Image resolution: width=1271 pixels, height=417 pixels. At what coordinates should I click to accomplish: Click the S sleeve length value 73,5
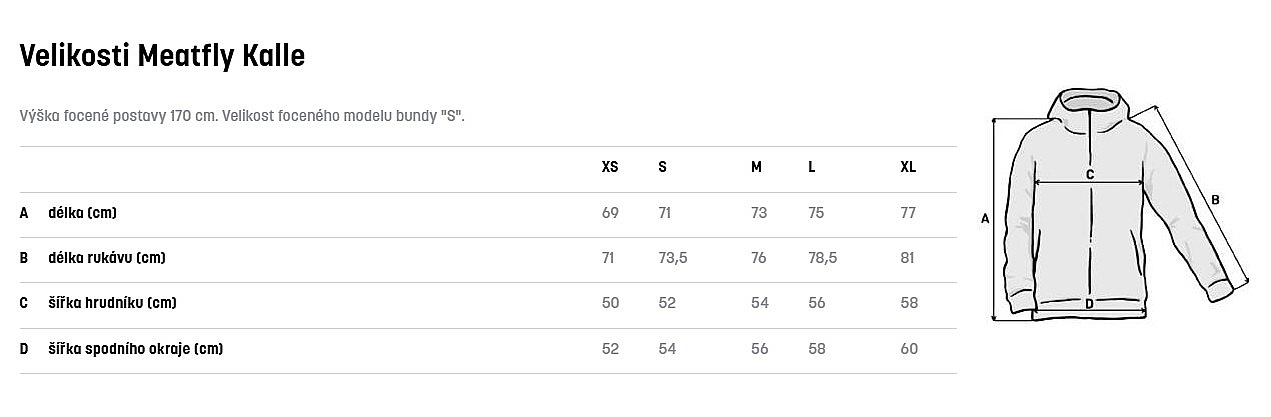[x=673, y=258]
